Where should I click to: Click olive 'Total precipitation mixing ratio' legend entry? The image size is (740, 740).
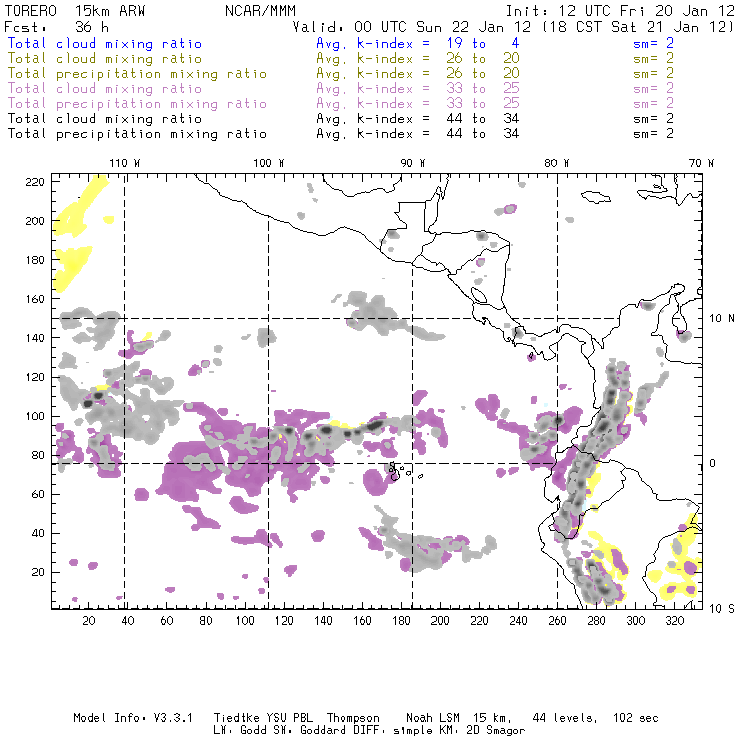137,74
